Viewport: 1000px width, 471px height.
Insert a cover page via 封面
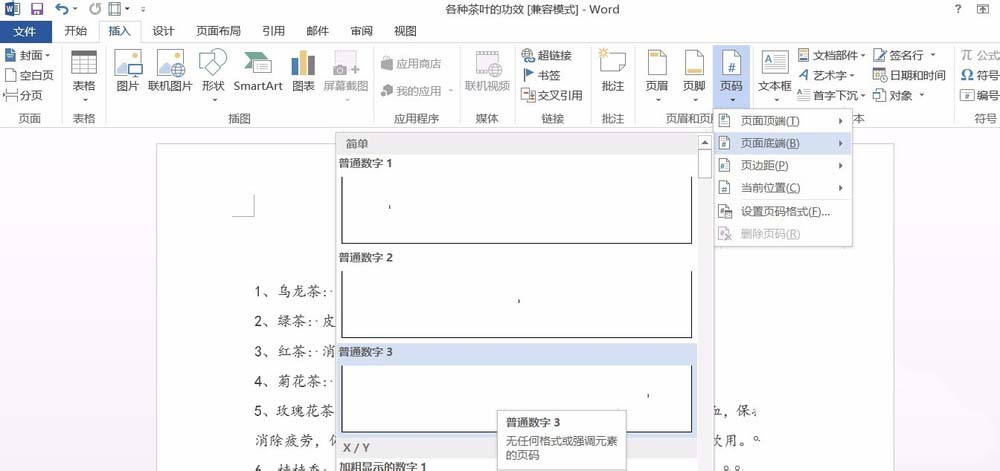[x=27, y=55]
